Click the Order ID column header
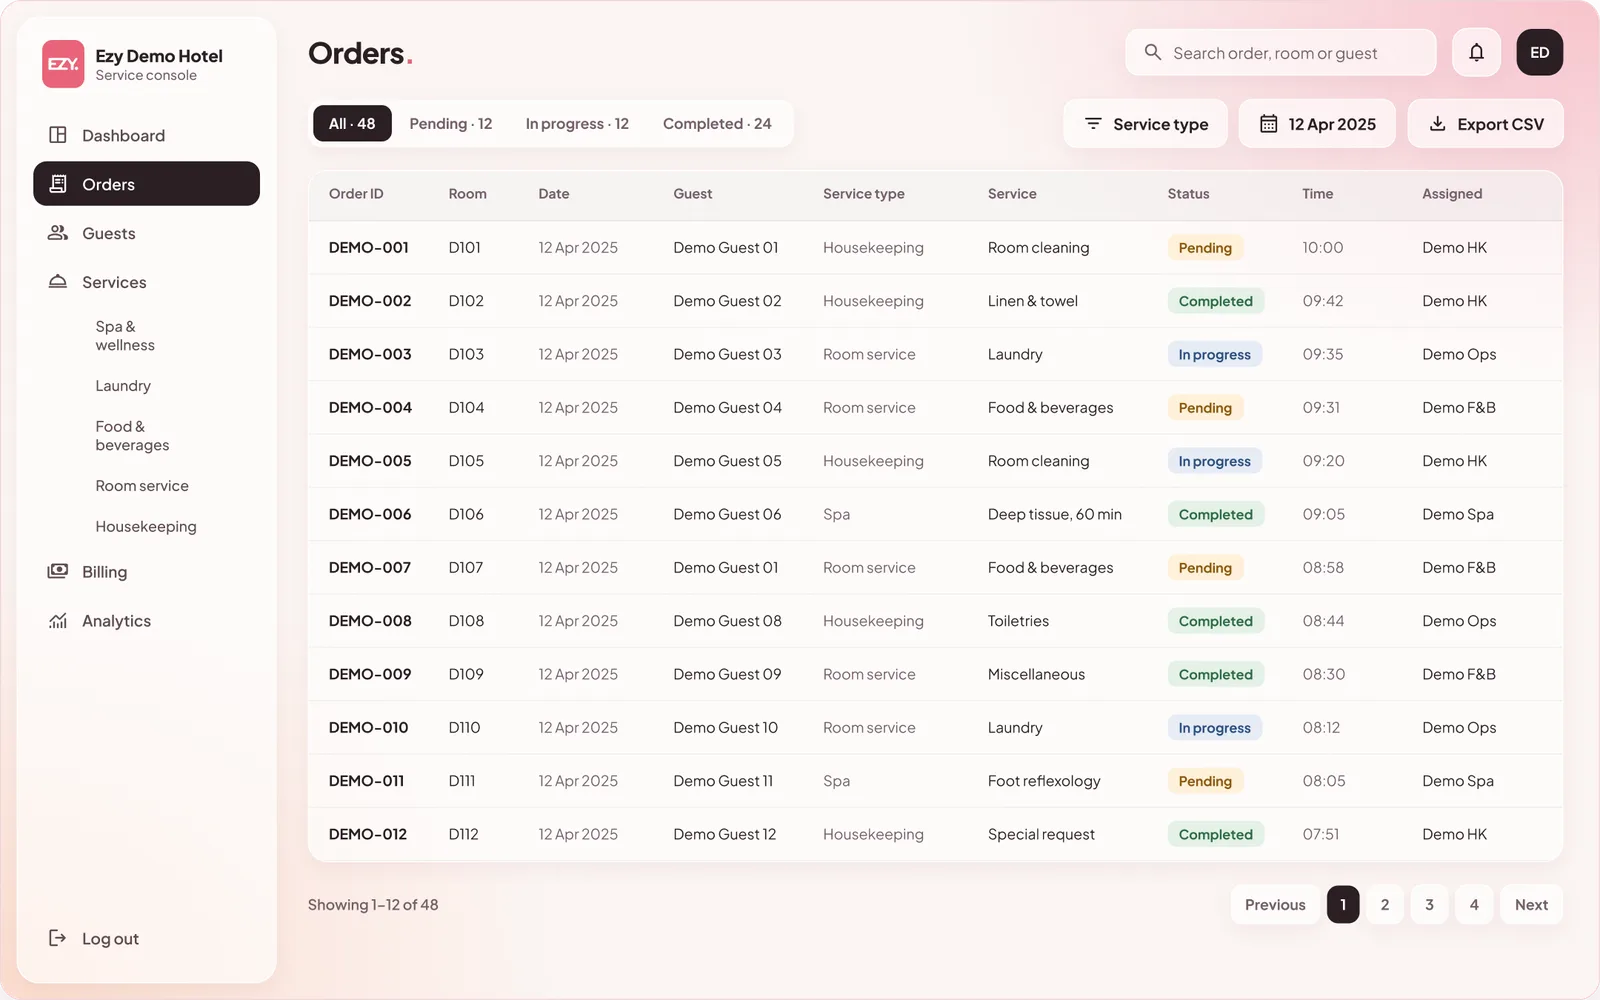The width and height of the screenshot is (1600, 1000). click(x=356, y=194)
